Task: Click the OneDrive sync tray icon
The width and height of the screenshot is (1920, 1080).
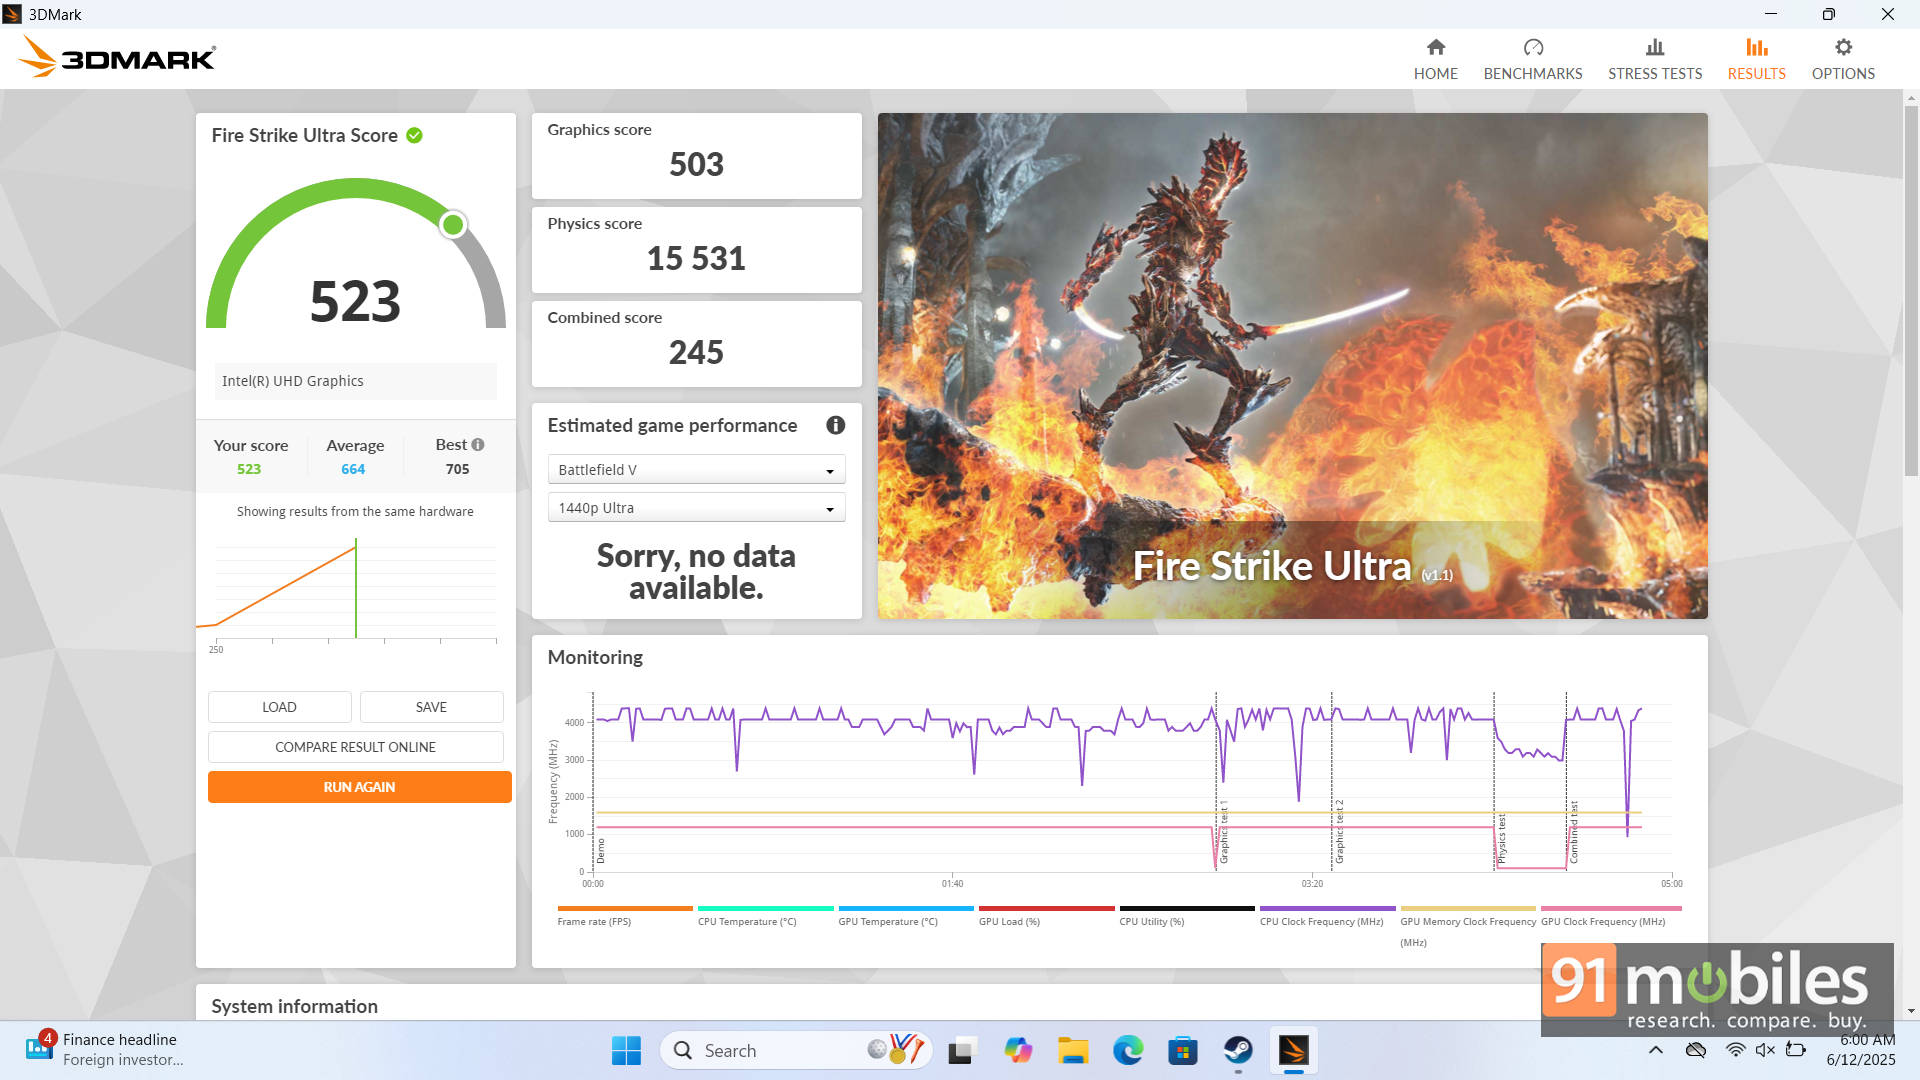Action: (1696, 1050)
